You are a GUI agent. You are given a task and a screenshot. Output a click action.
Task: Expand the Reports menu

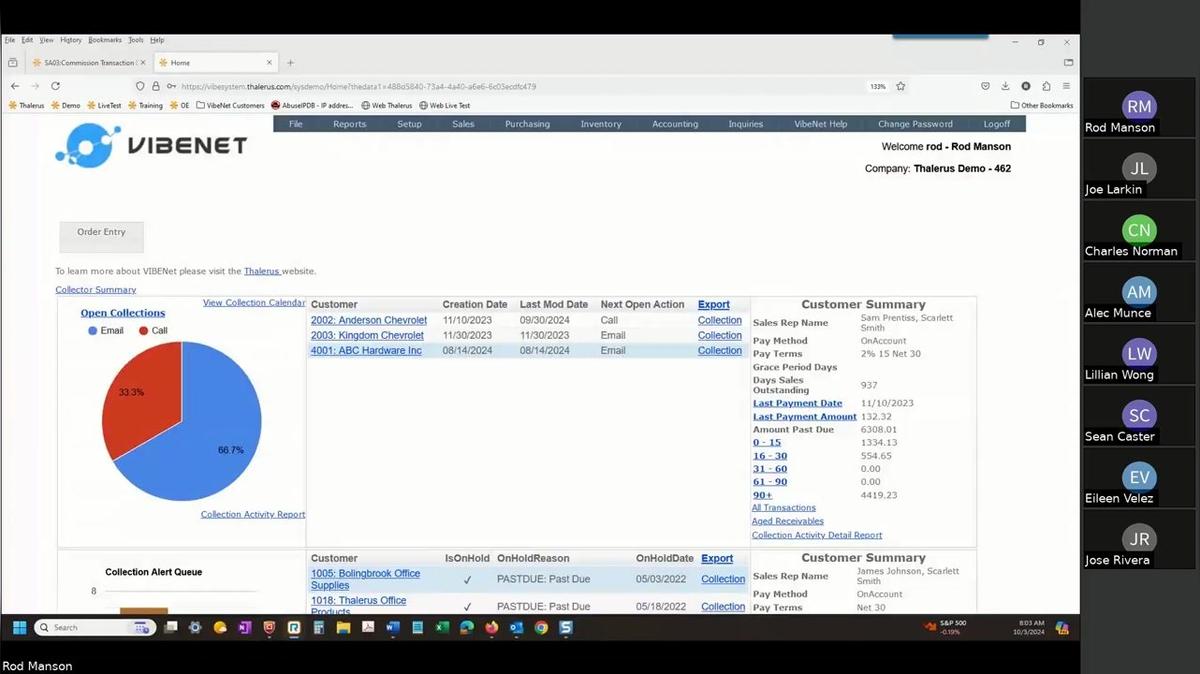point(349,124)
